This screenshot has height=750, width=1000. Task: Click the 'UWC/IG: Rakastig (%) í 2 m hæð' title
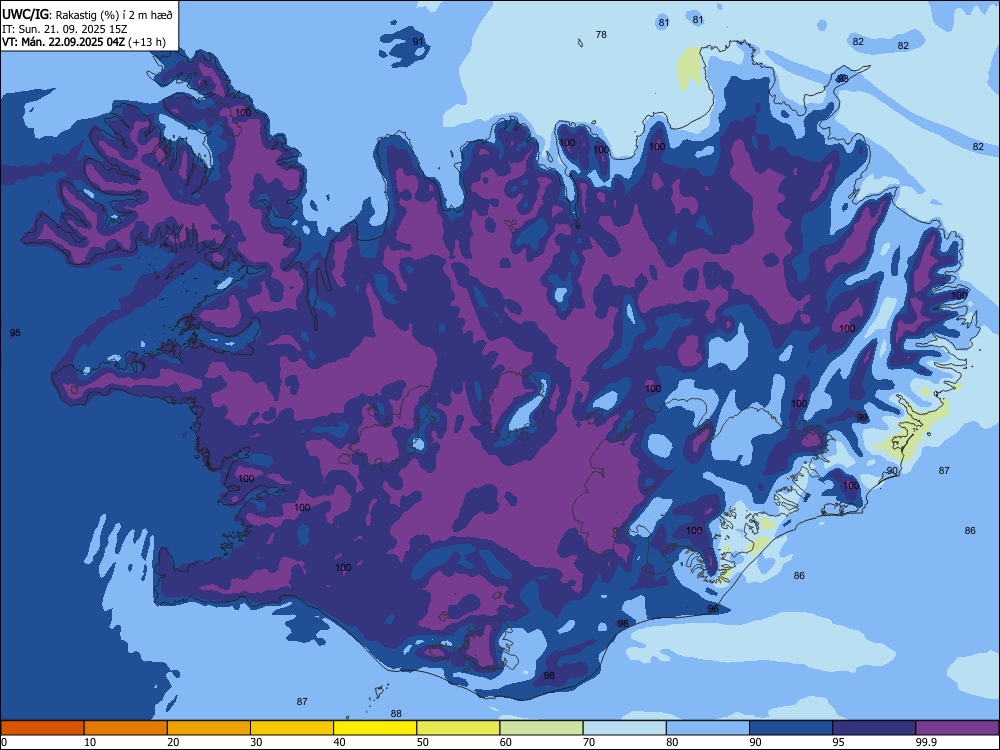(x=87, y=15)
